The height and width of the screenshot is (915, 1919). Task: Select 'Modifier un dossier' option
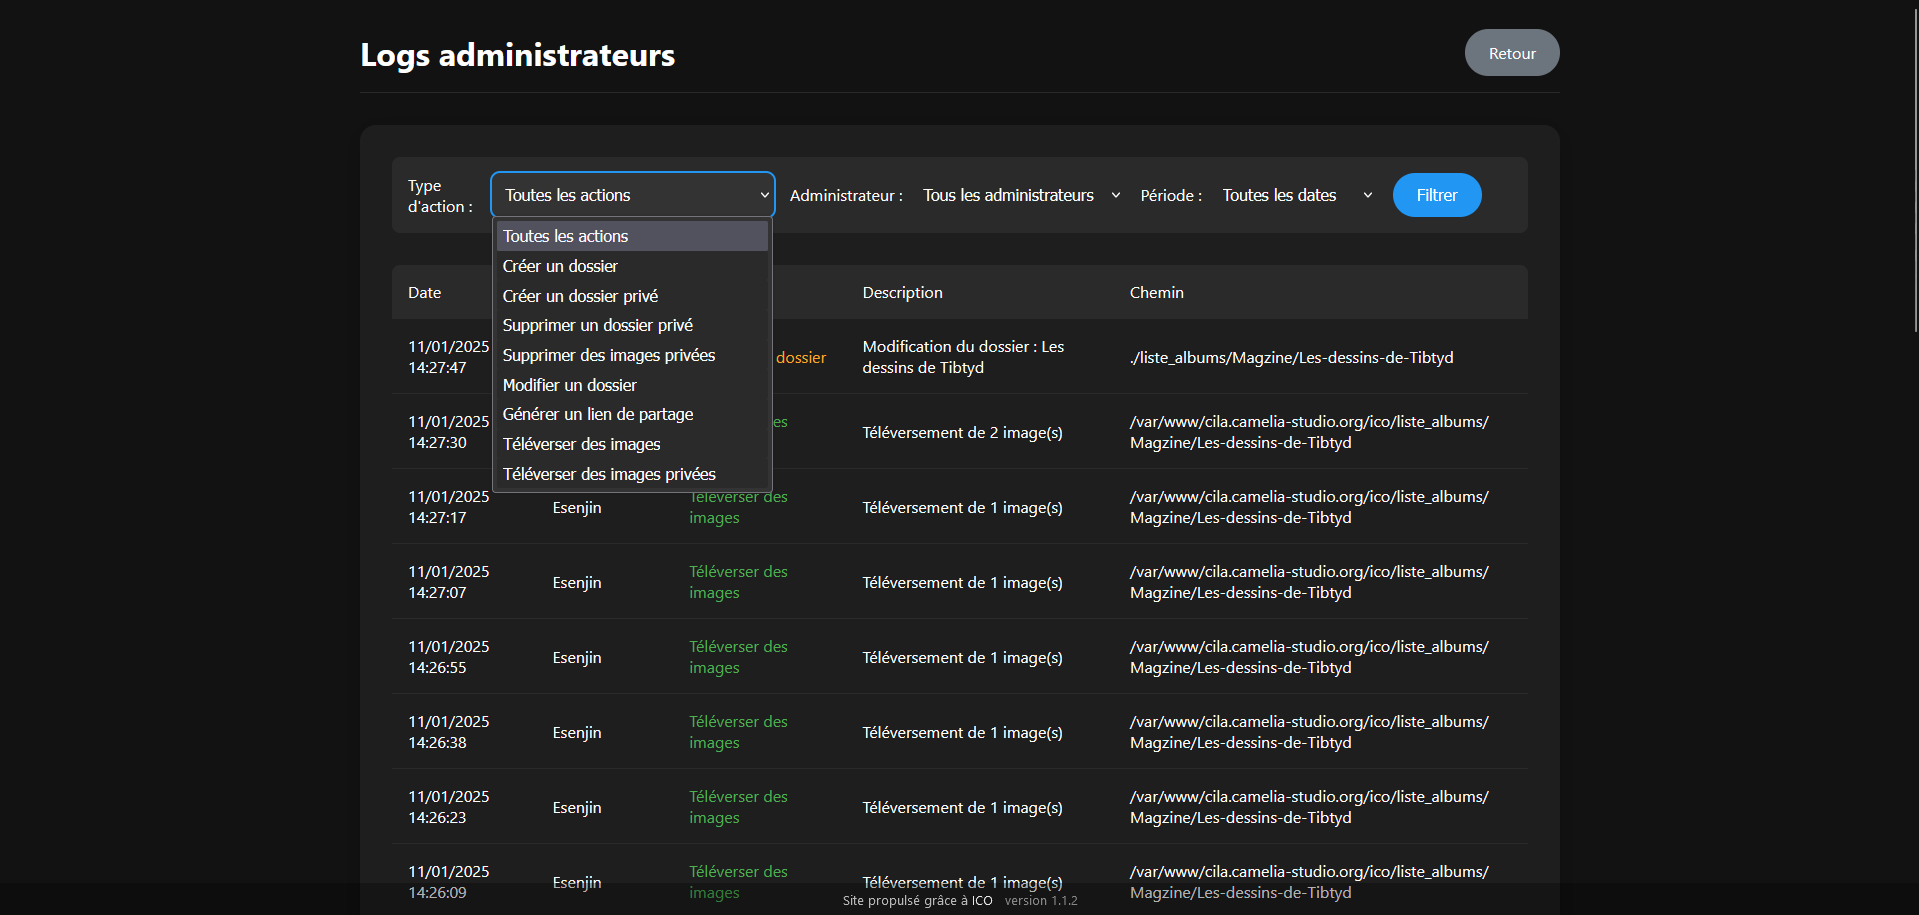click(x=632, y=385)
